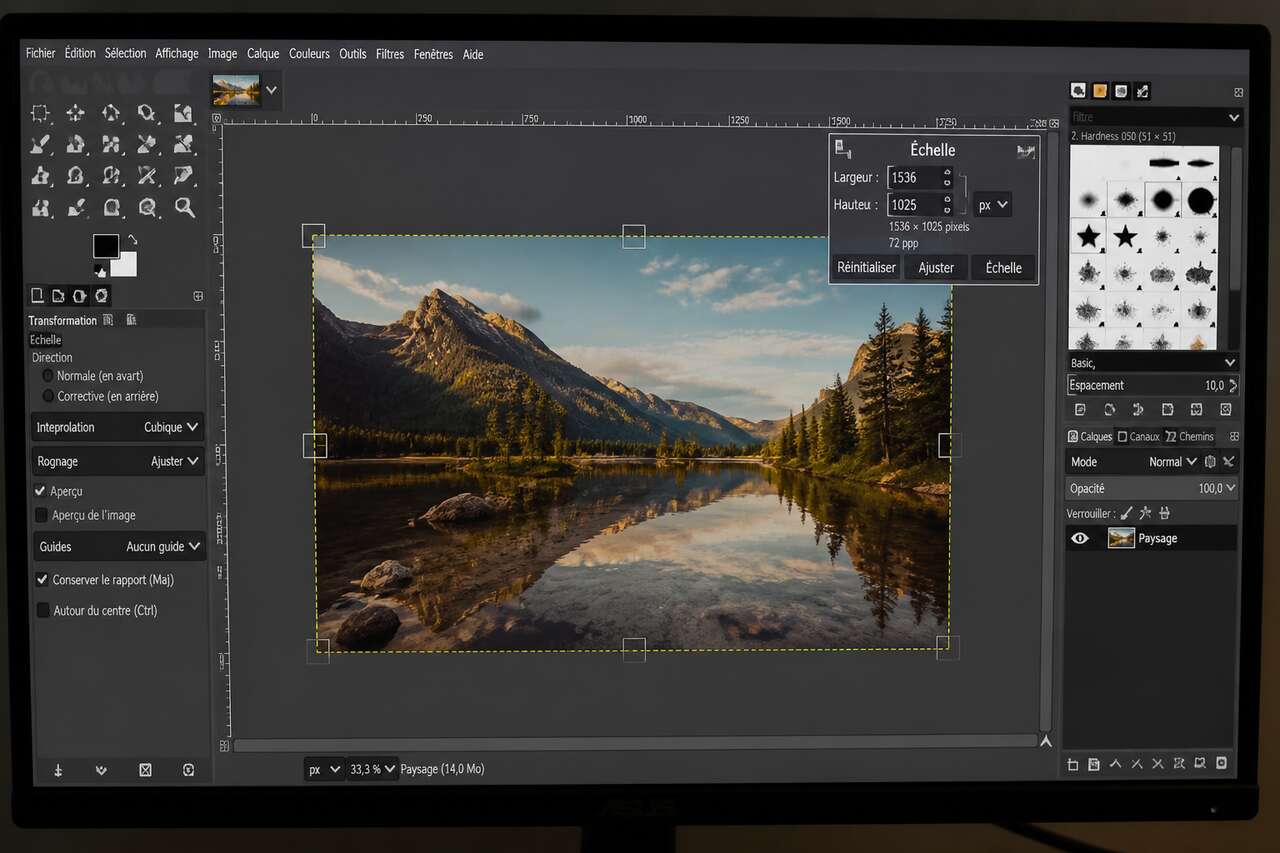Open the Basic, brush tag dropdown
The height and width of the screenshot is (853, 1280).
point(1153,362)
